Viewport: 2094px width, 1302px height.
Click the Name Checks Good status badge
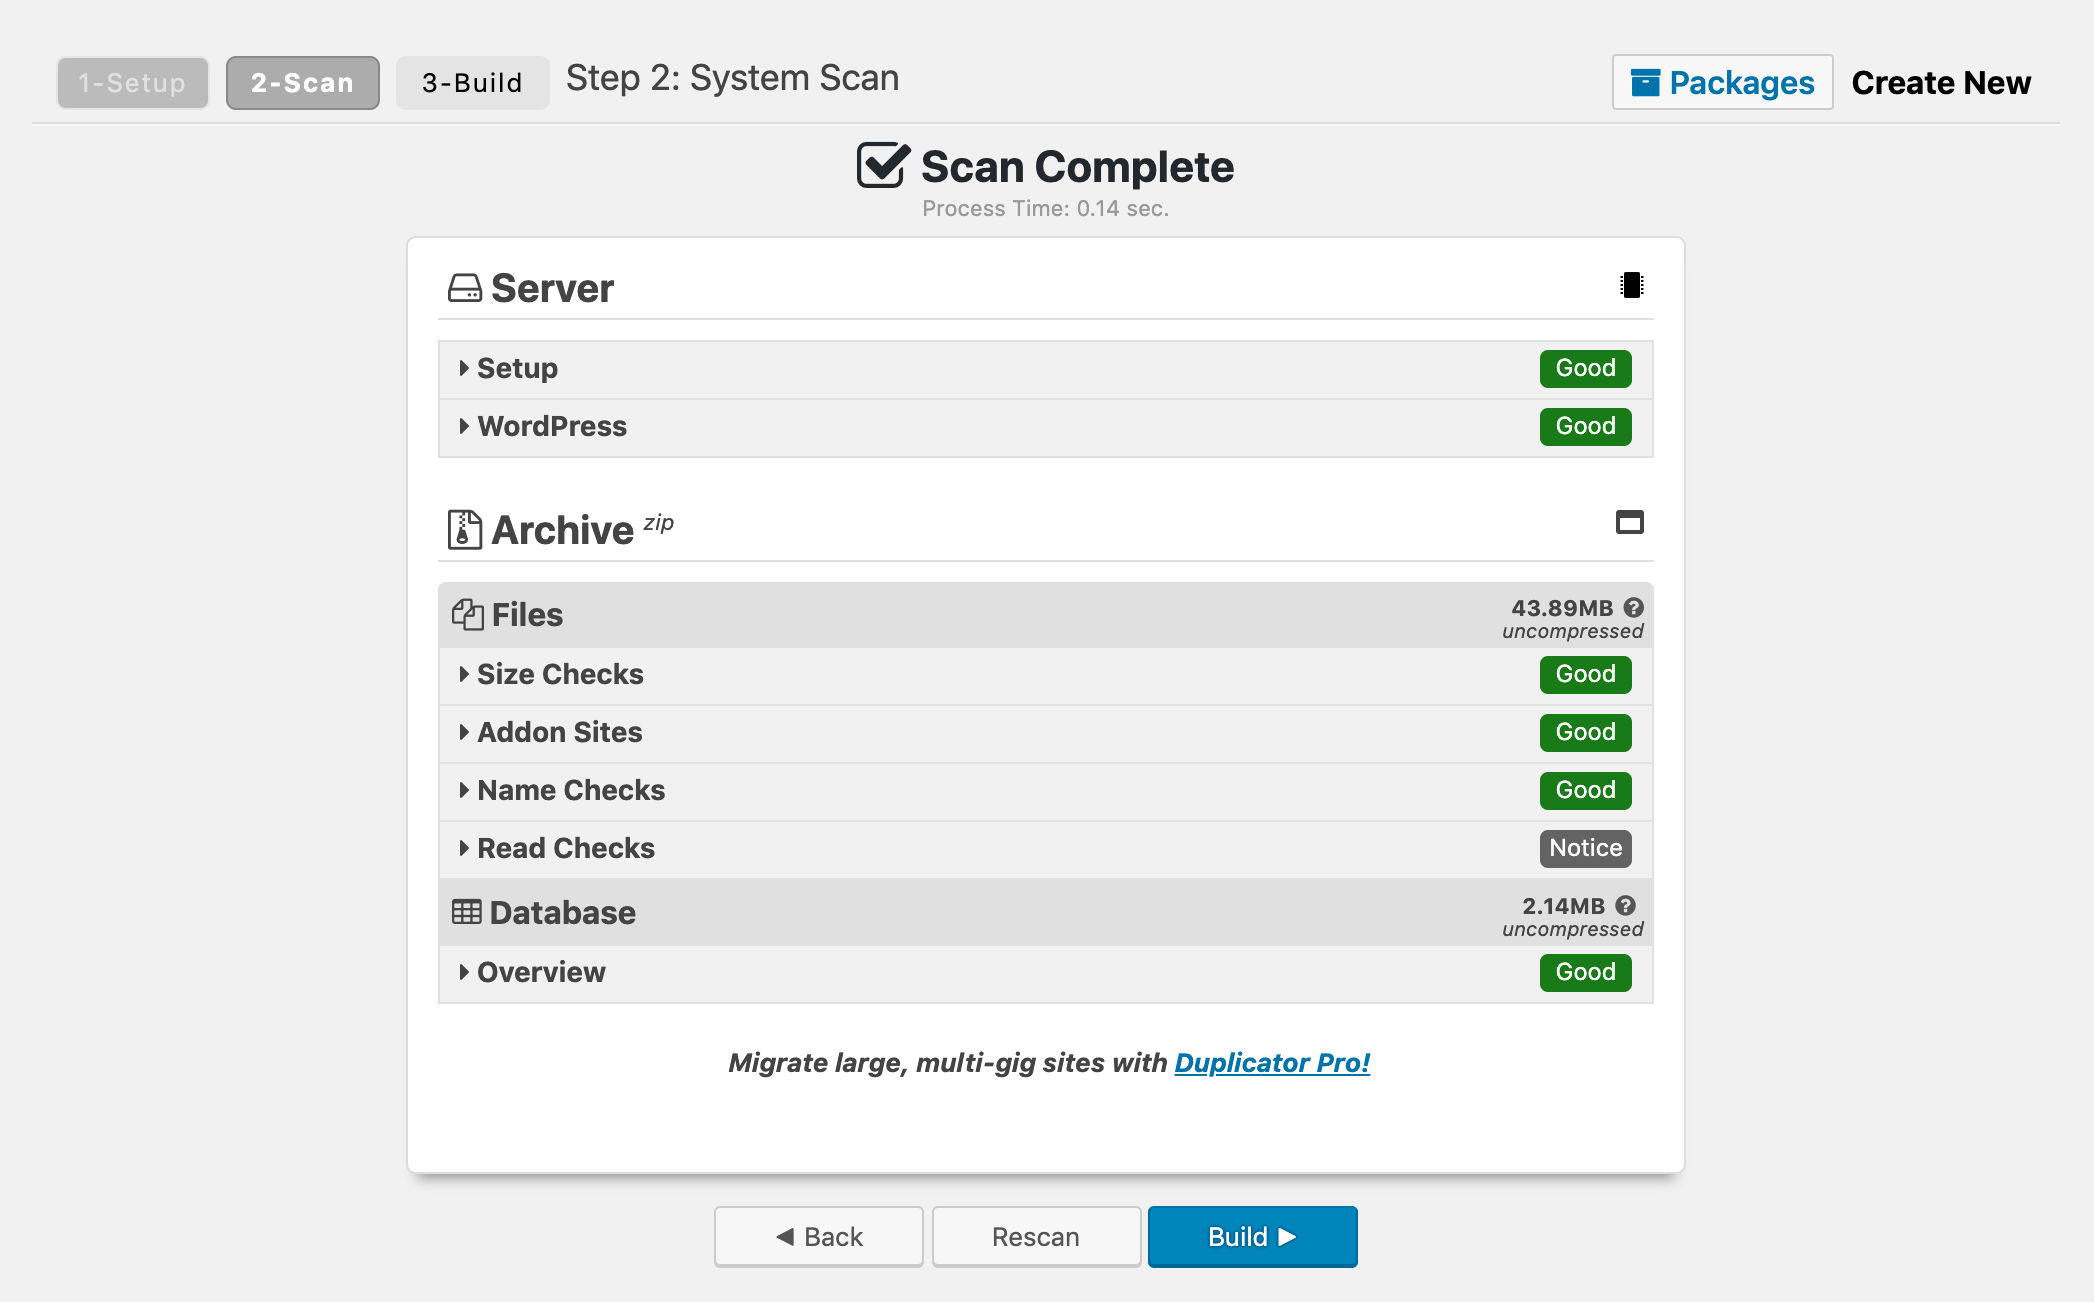[1587, 790]
